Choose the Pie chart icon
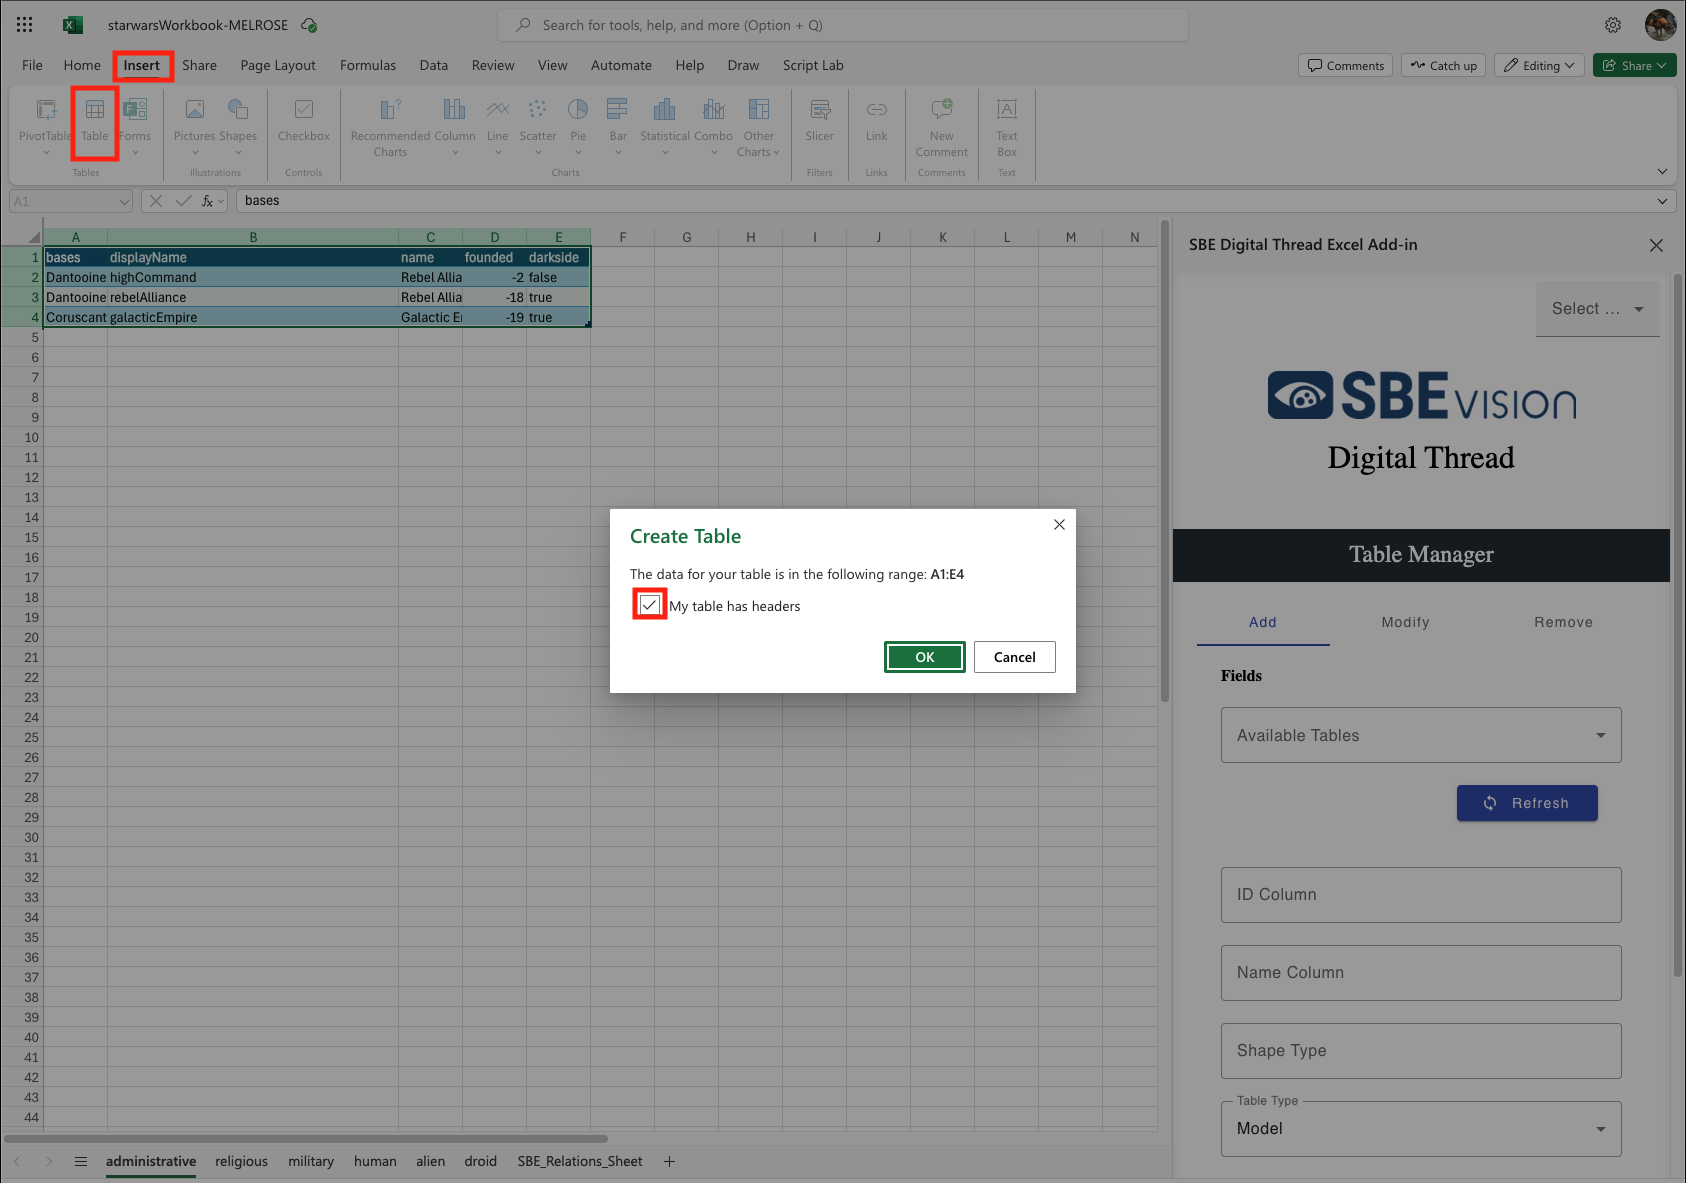Image resolution: width=1686 pixels, height=1183 pixels. pos(578,110)
